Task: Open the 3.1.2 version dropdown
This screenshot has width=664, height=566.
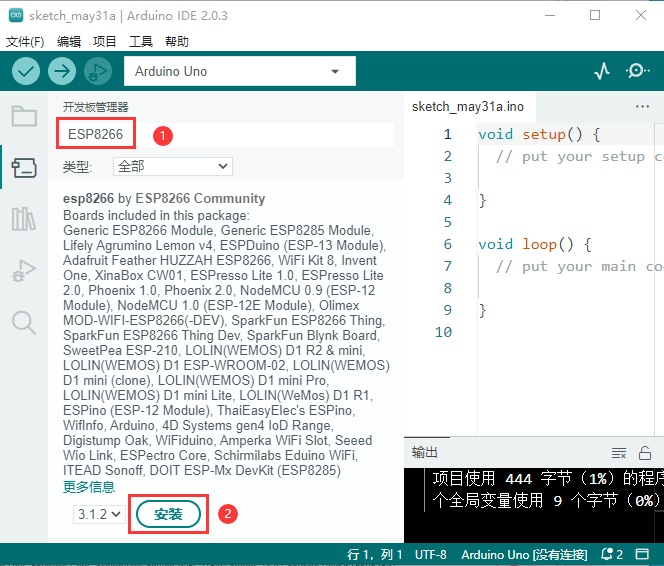Action: coord(99,514)
